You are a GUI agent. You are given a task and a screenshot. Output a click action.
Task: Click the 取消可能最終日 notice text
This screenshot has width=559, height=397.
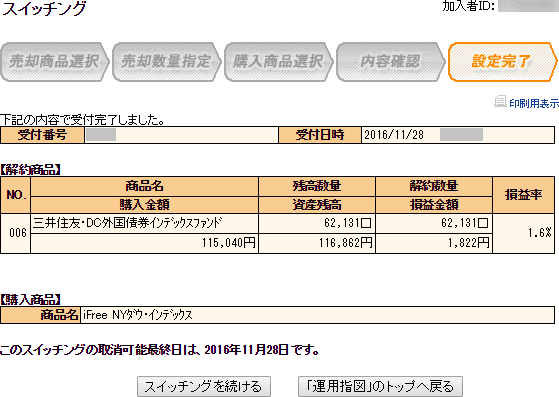(160, 350)
